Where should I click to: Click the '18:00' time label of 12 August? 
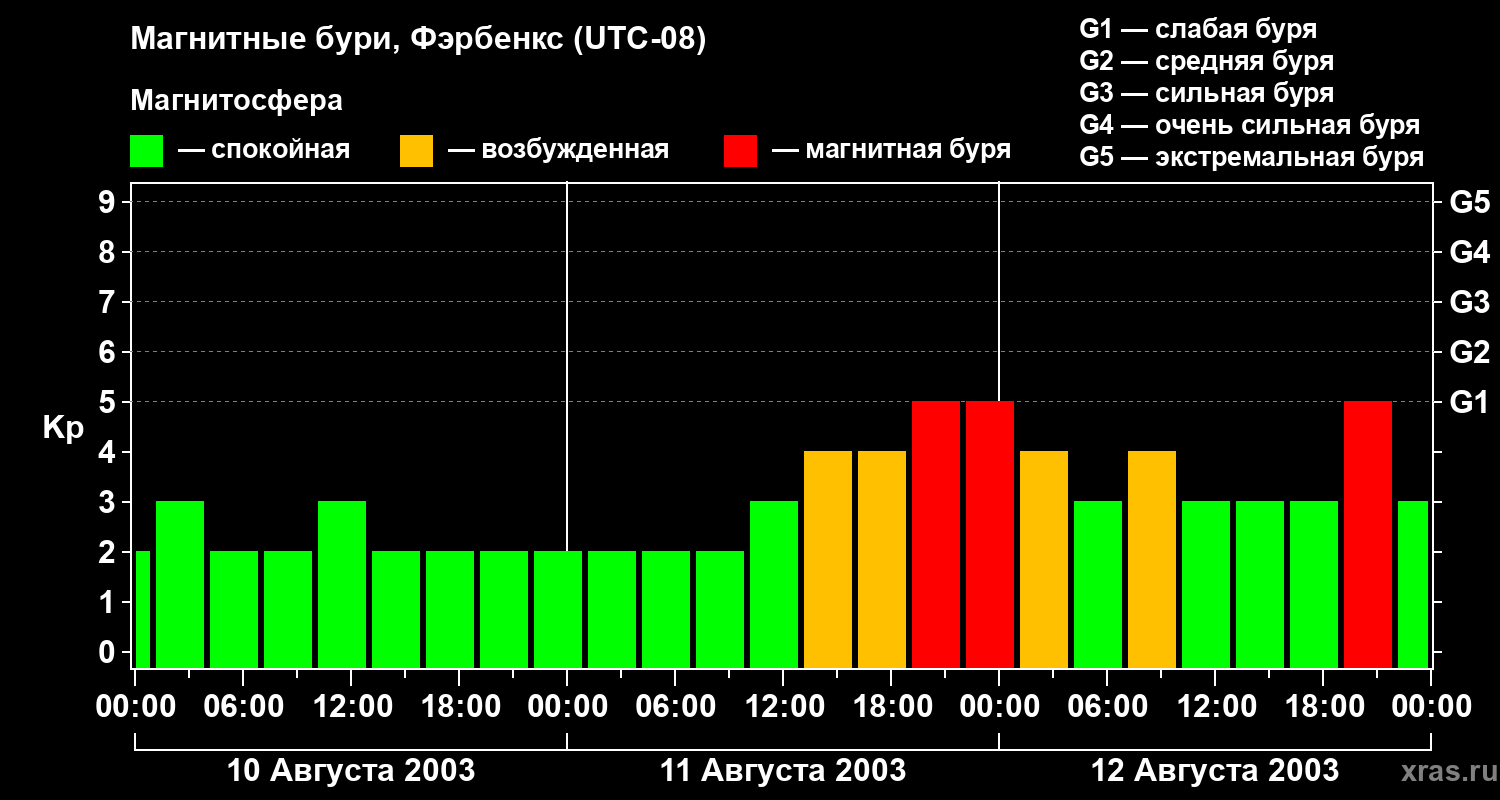pyautogui.click(x=1323, y=706)
